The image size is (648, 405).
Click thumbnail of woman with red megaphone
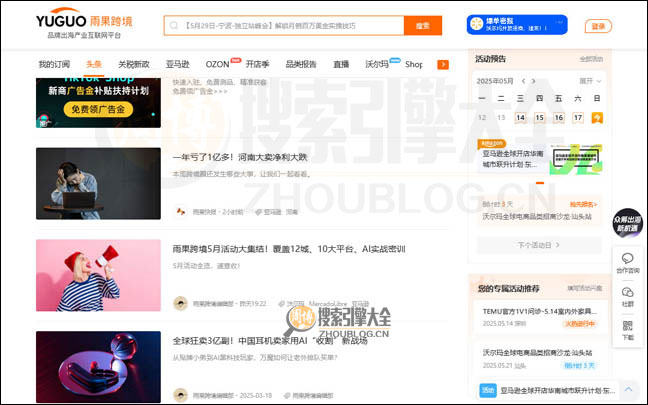tap(98, 275)
